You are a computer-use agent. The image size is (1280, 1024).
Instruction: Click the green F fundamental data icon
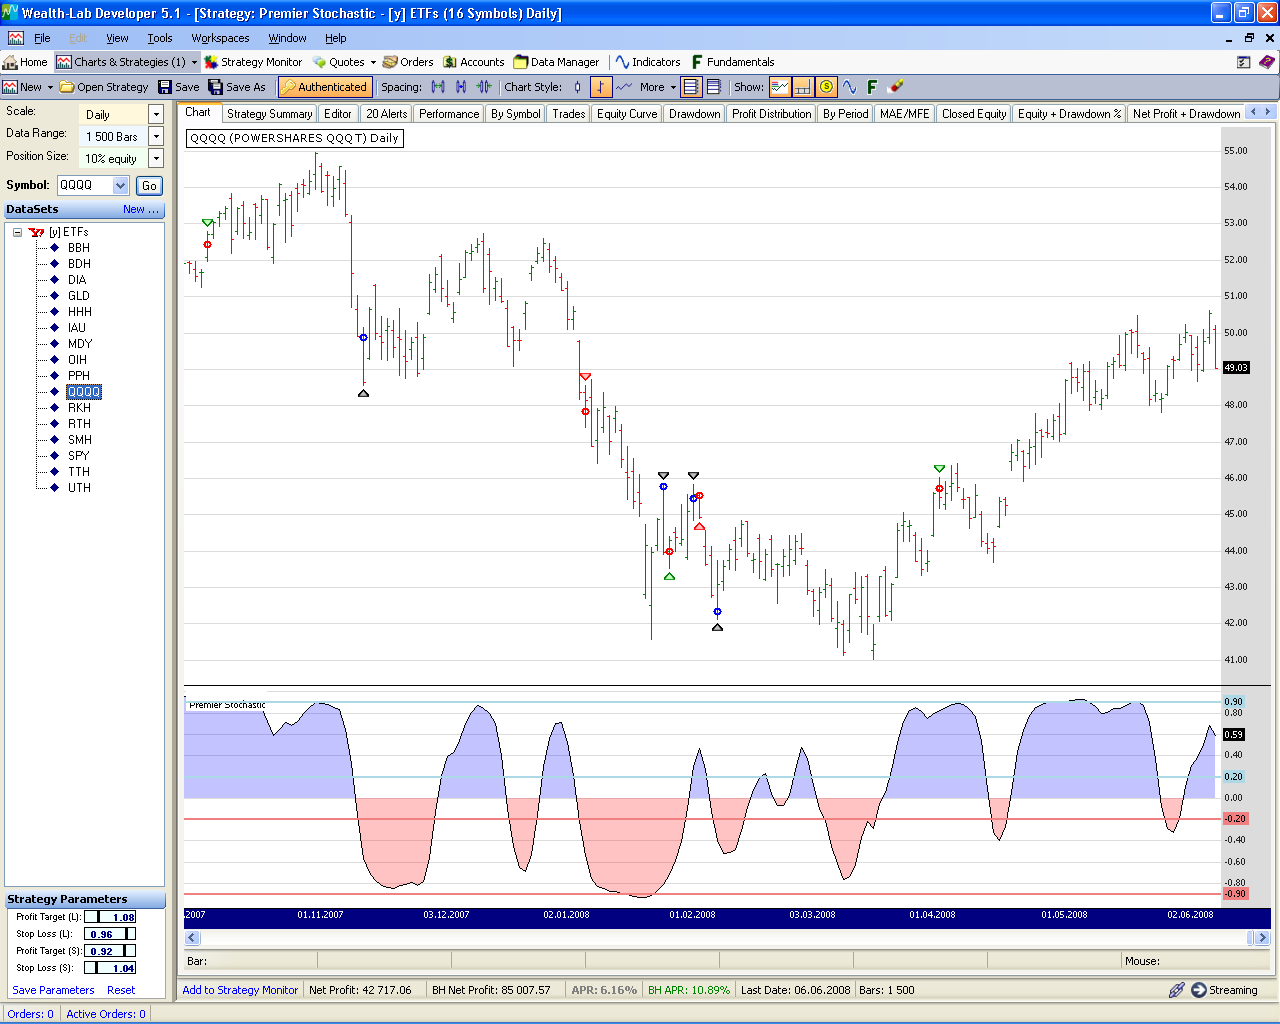pyautogui.click(x=871, y=87)
